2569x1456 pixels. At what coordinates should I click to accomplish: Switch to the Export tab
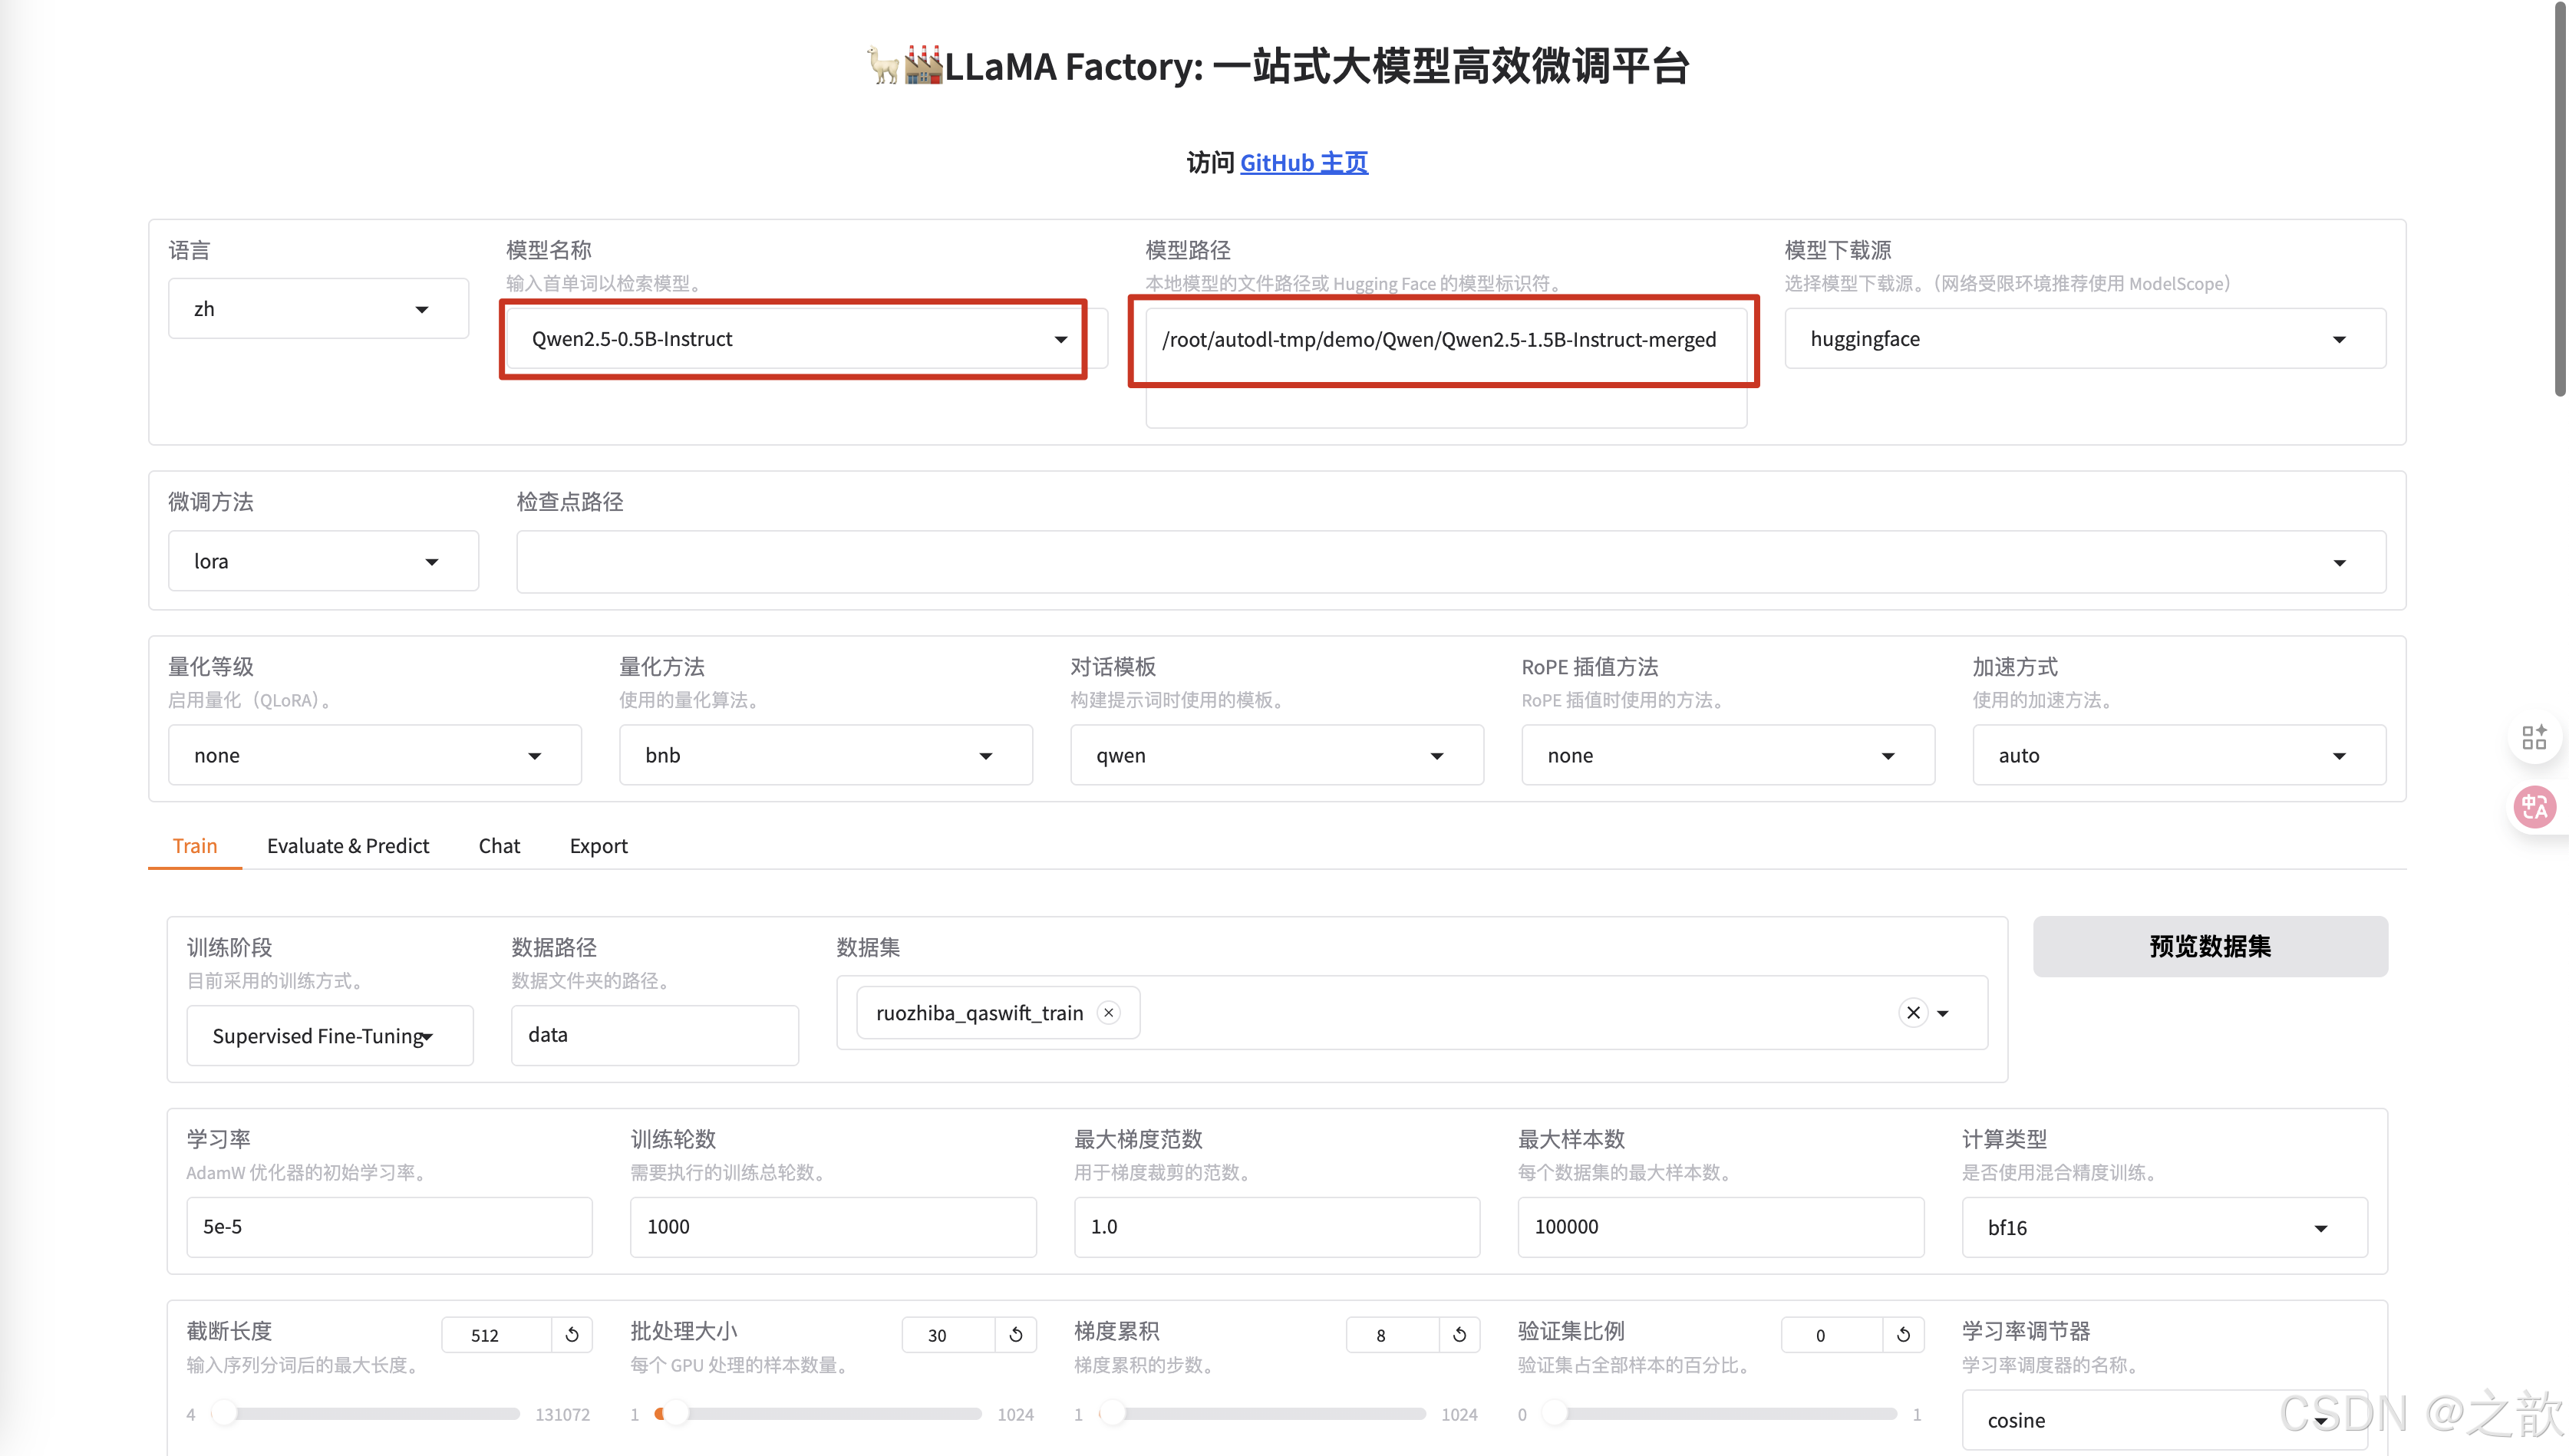pos(598,846)
